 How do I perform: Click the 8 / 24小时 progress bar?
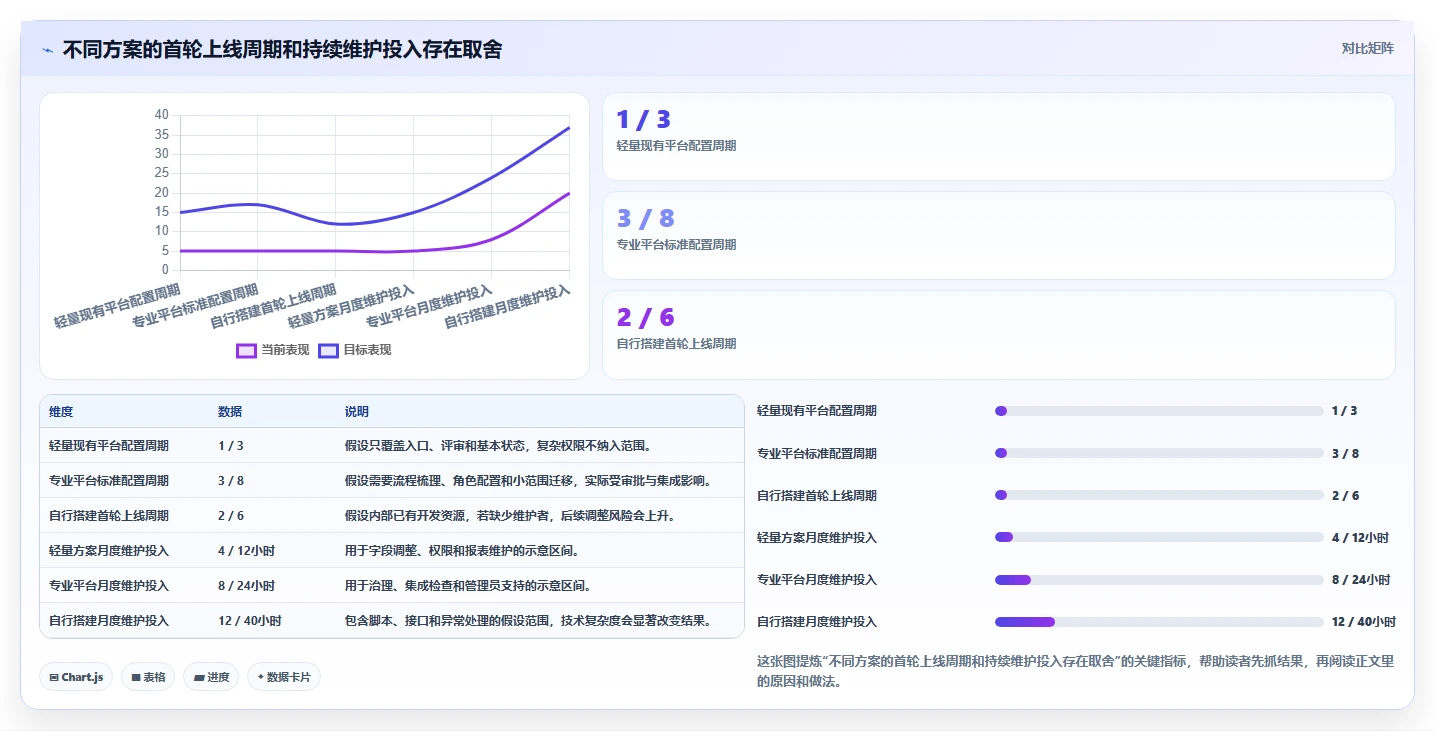click(x=1159, y=580)
